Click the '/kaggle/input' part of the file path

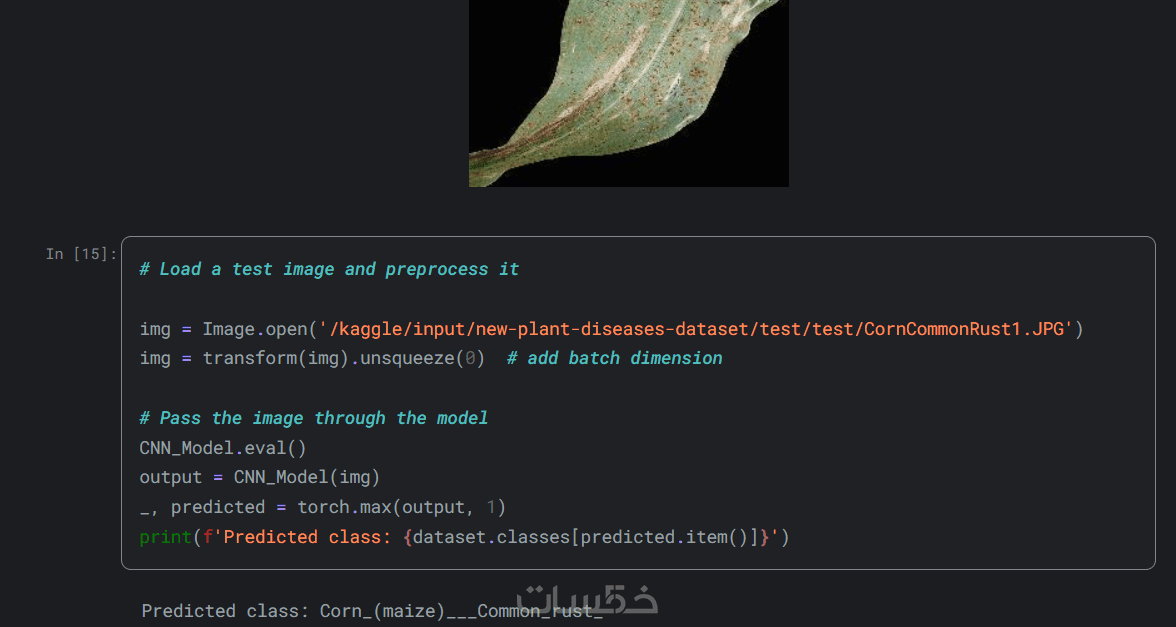pos(396,329)
